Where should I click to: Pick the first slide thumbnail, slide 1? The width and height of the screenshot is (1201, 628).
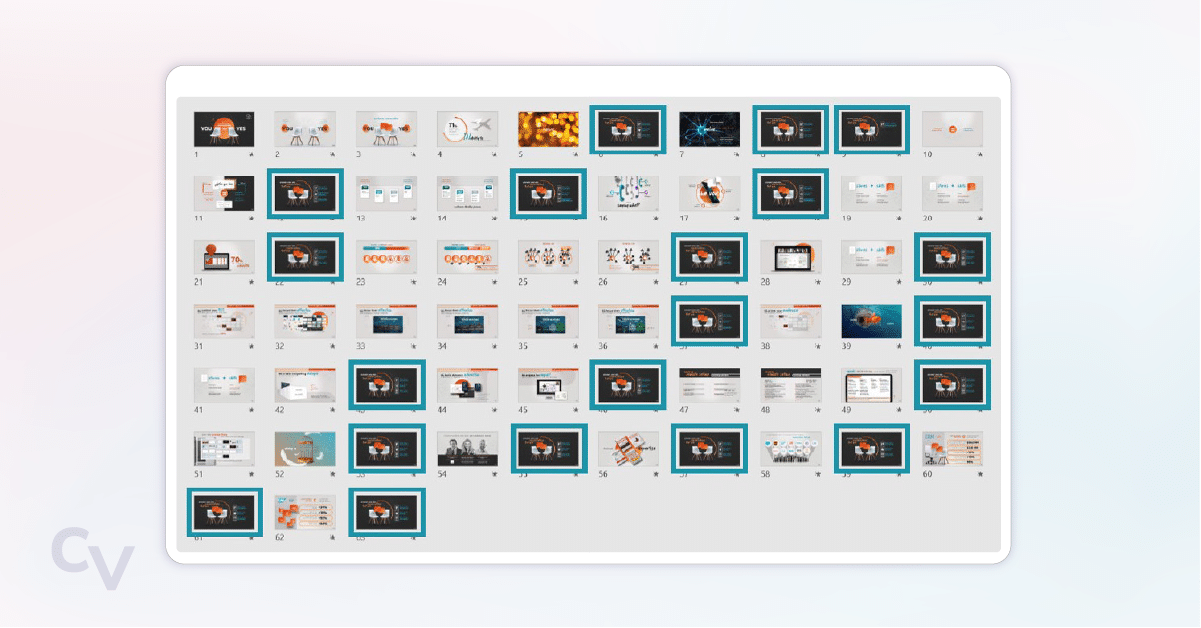pyautogui.click(x=223, y=129)
